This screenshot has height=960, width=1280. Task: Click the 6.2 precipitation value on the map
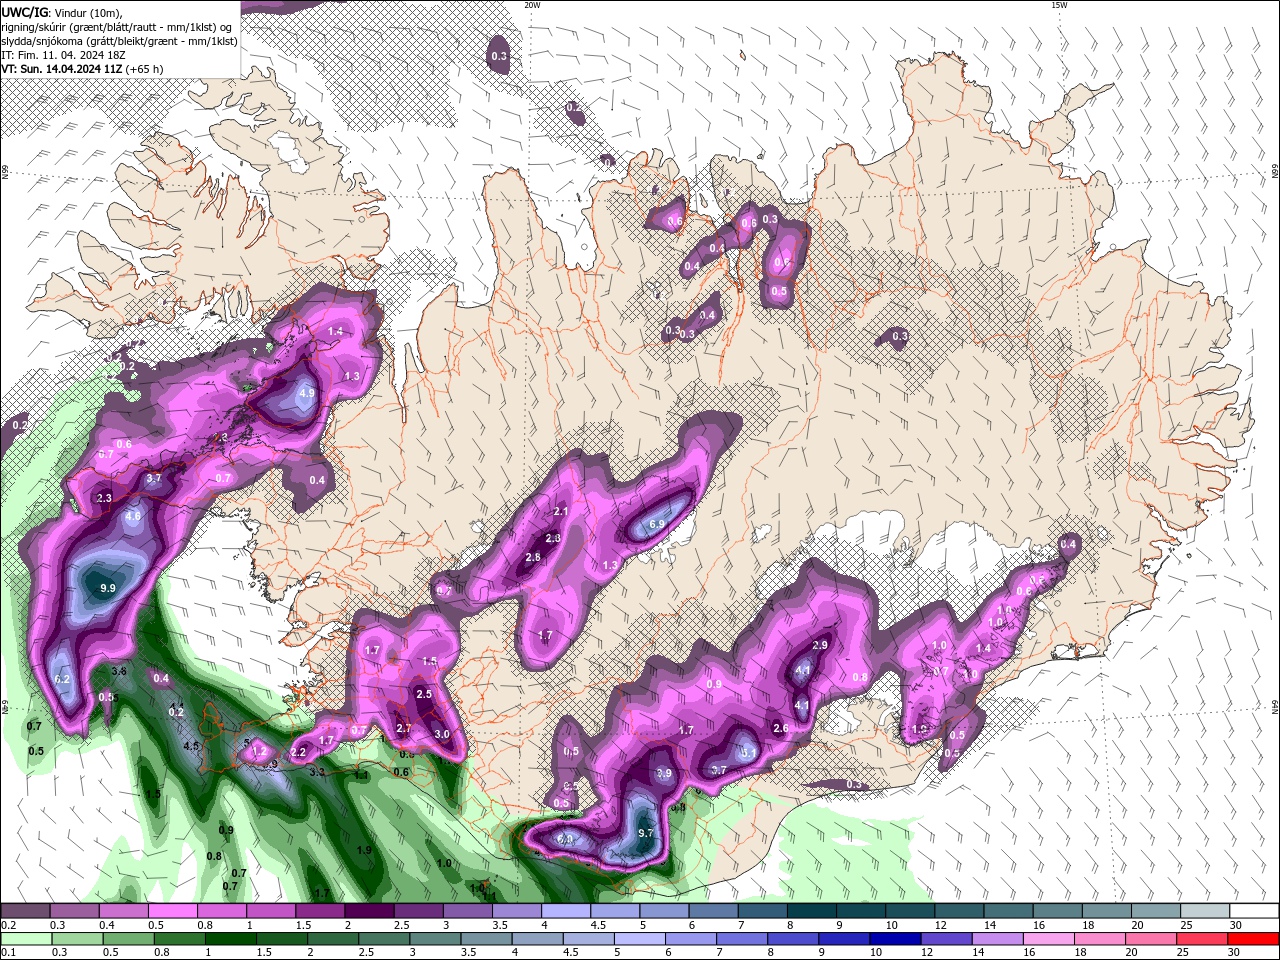pos(62,679)
